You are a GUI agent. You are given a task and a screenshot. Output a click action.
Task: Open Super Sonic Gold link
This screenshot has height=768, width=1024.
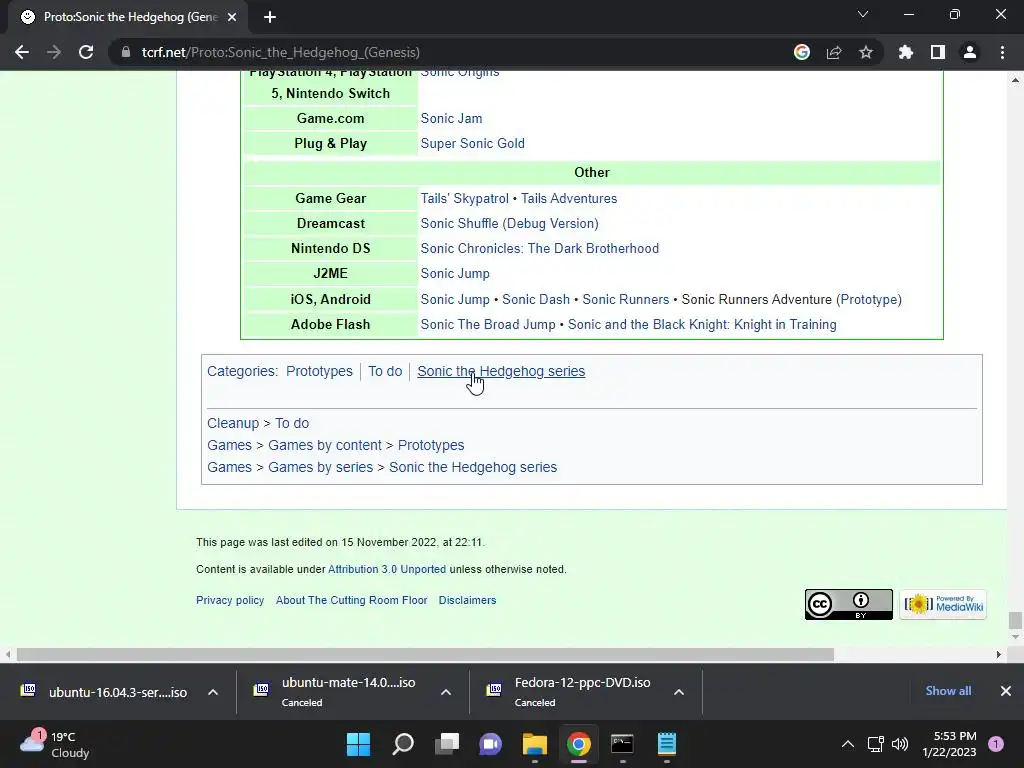[472, 143]
